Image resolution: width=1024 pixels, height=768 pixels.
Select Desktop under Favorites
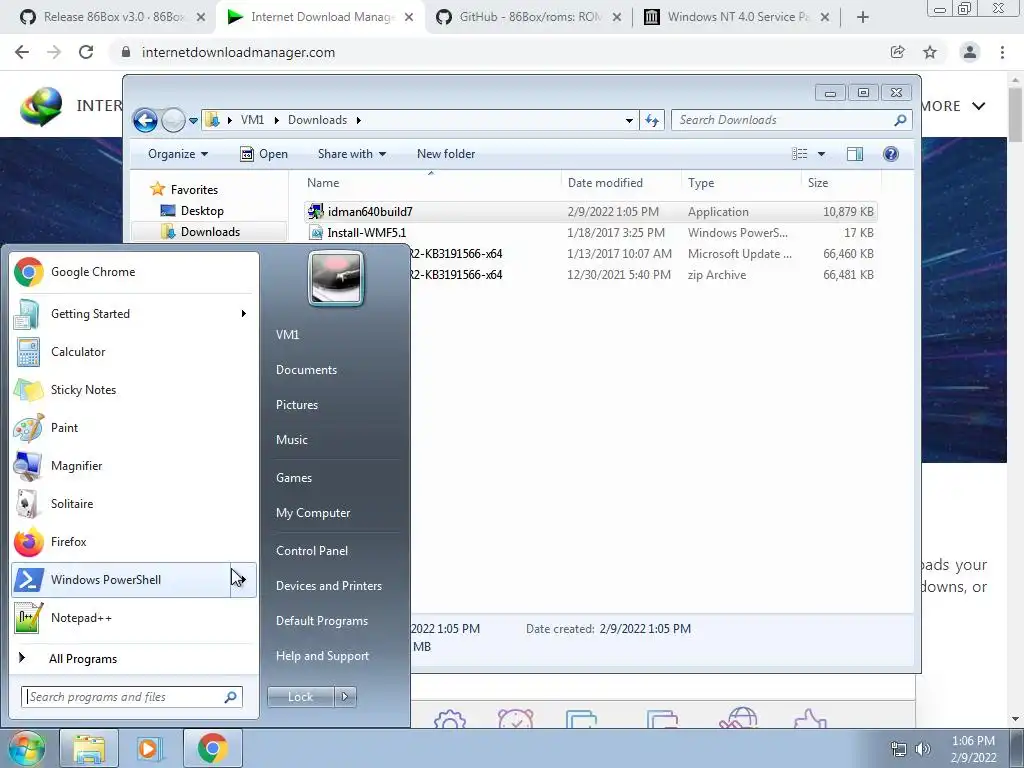pos(202,211)
